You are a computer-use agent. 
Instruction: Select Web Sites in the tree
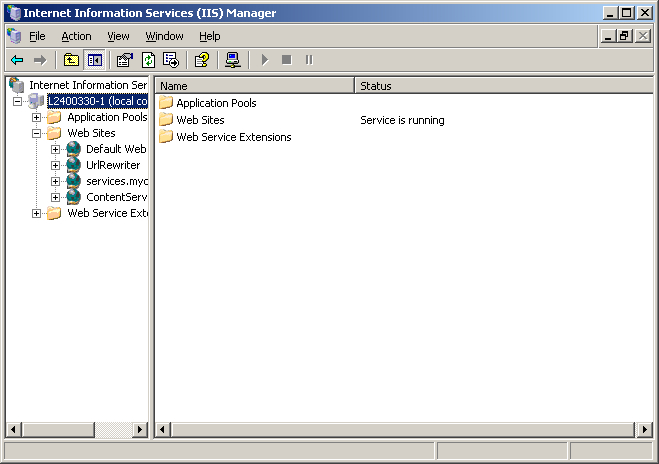coord(91,133)
